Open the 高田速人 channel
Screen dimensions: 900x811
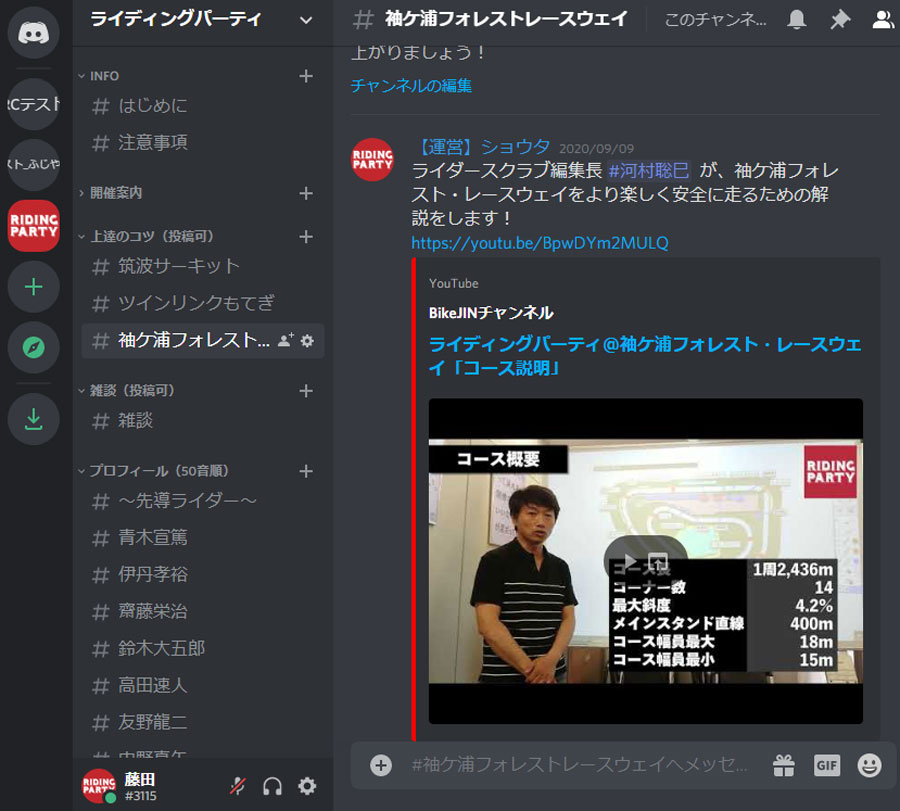(203, 685)
